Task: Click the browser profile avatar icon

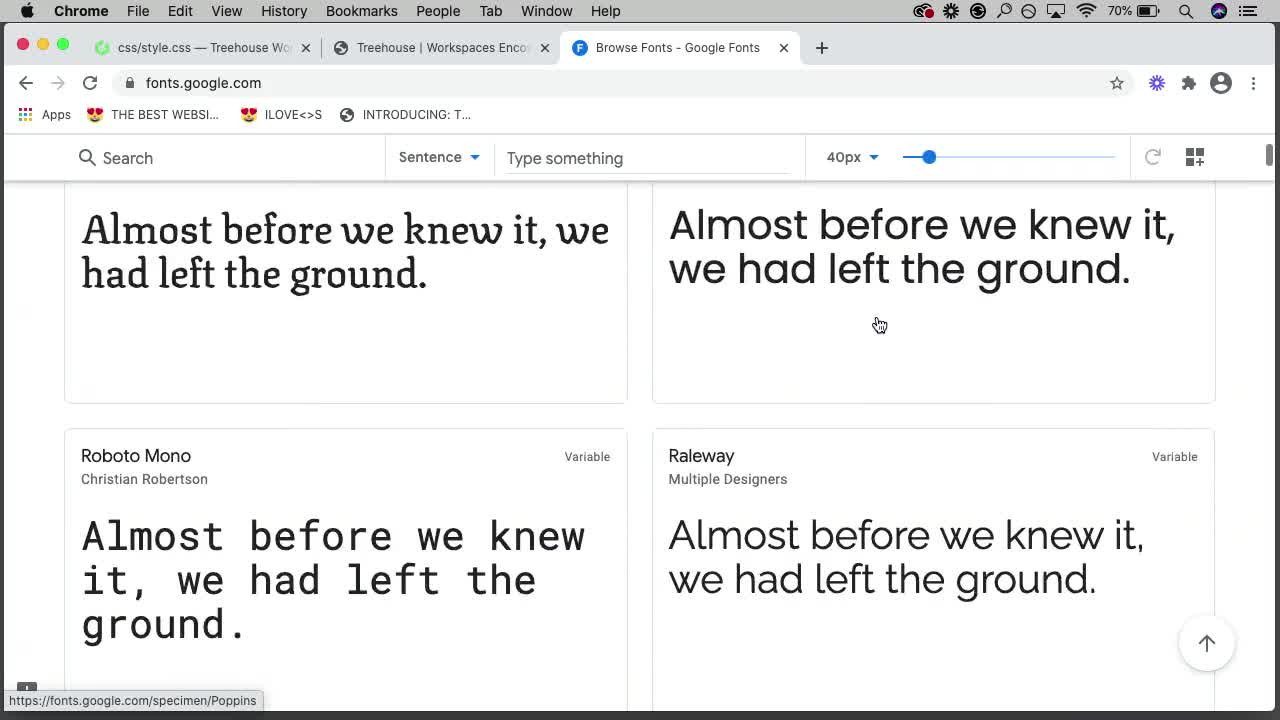Action: (x=1220, y=83)
